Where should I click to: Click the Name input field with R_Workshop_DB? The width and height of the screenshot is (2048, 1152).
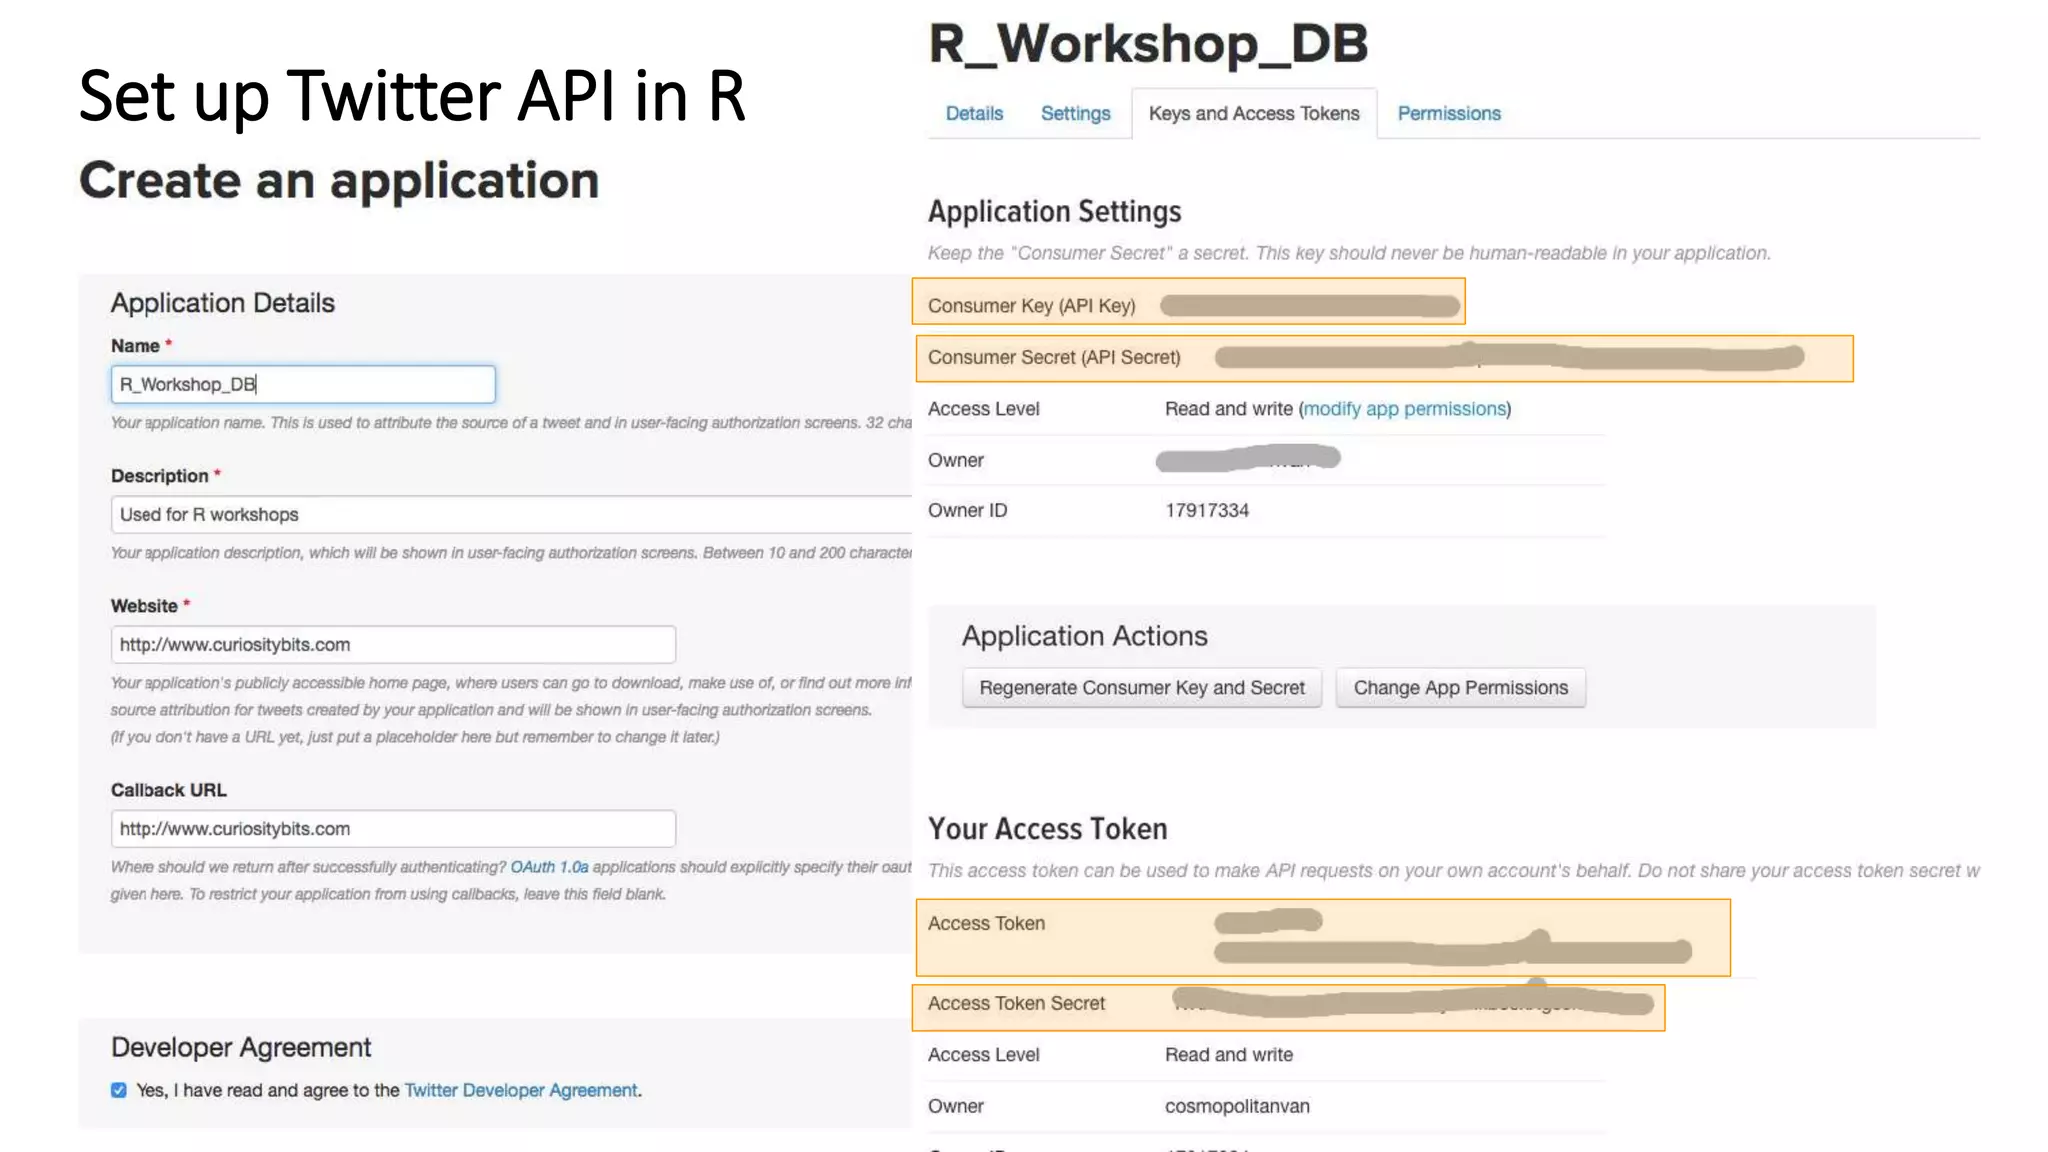[x=303, y=384]
